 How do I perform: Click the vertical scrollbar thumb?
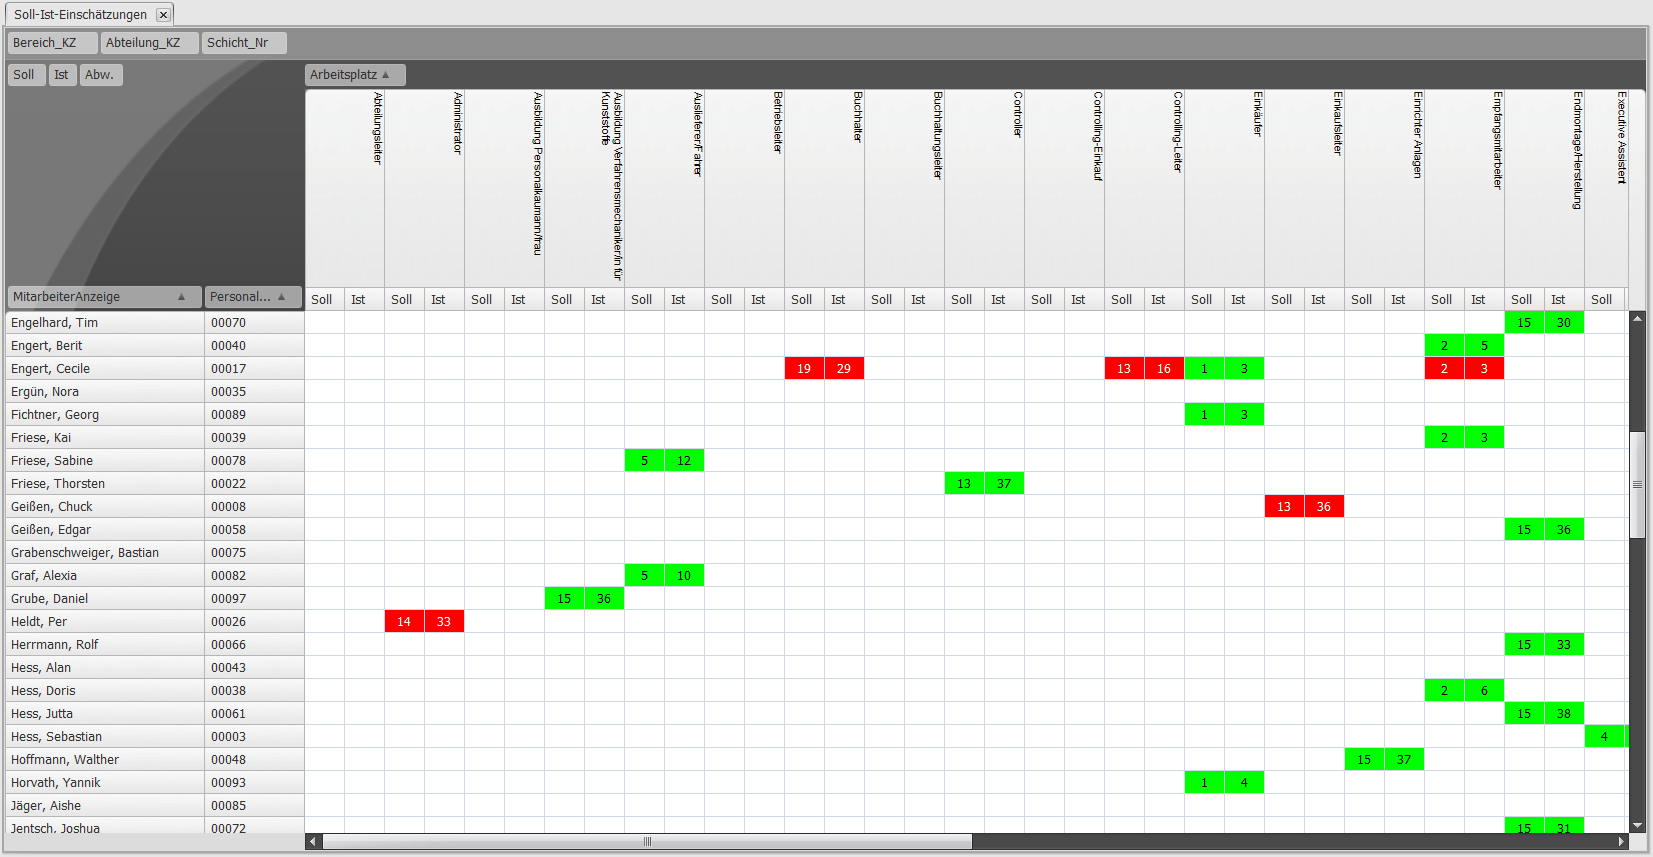1637,484
